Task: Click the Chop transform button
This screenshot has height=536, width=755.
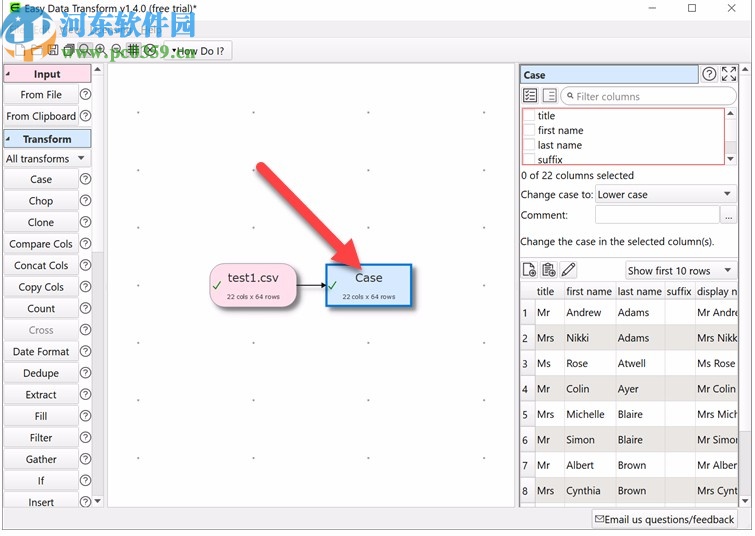Action: tap(41, 200)
